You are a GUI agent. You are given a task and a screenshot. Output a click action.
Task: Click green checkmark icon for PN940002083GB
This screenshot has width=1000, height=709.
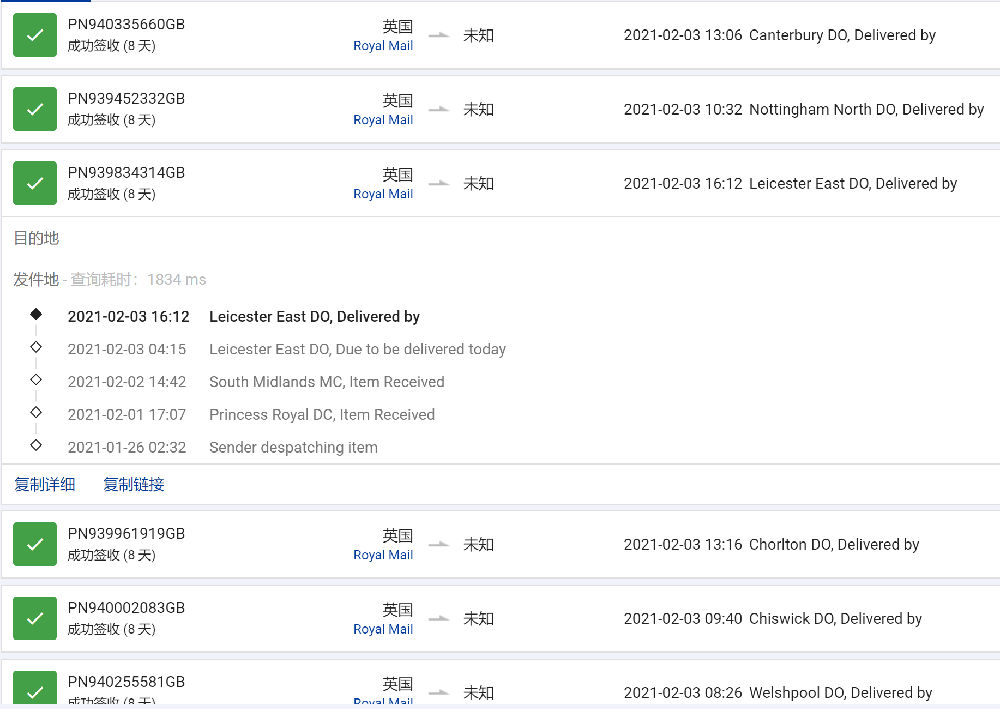point(35,618)
